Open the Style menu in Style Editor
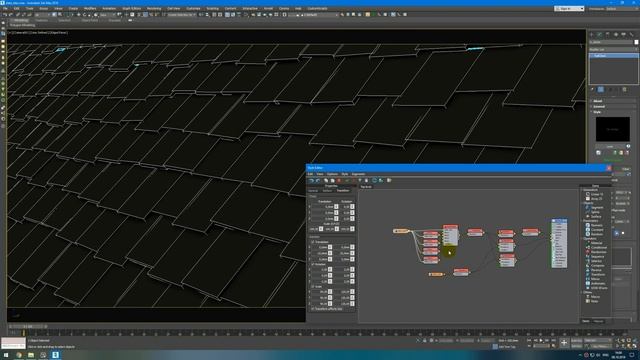 coord(344,174)
